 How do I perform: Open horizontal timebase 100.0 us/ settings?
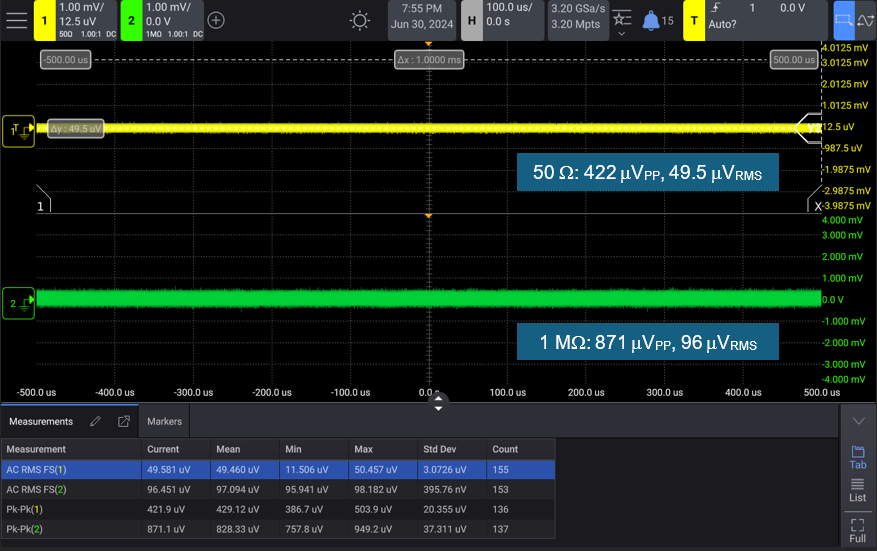click(513, 21)
